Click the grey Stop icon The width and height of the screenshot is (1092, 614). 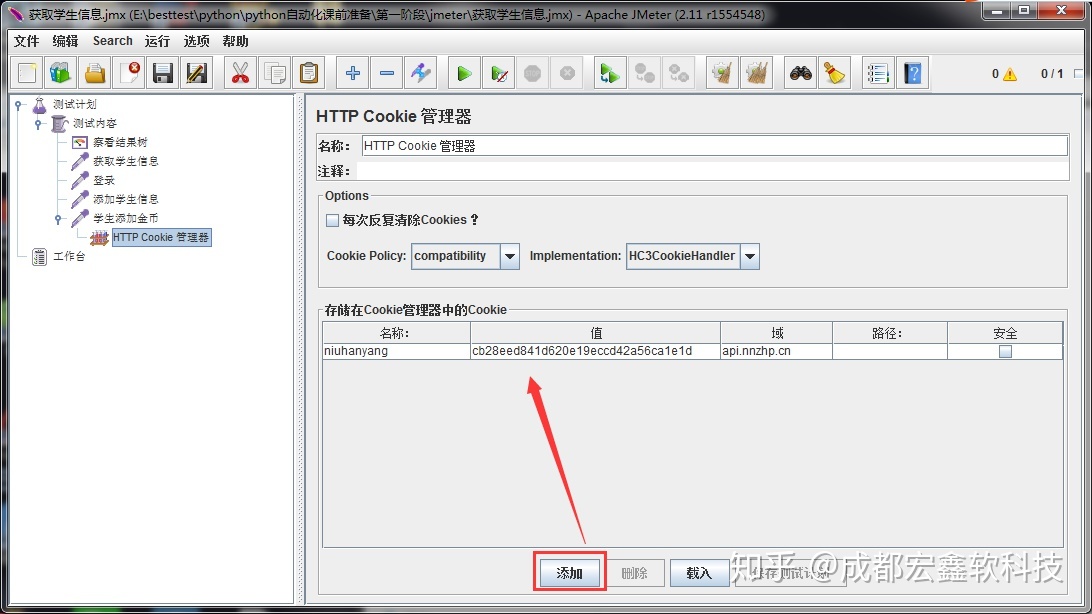pos(533,73)
